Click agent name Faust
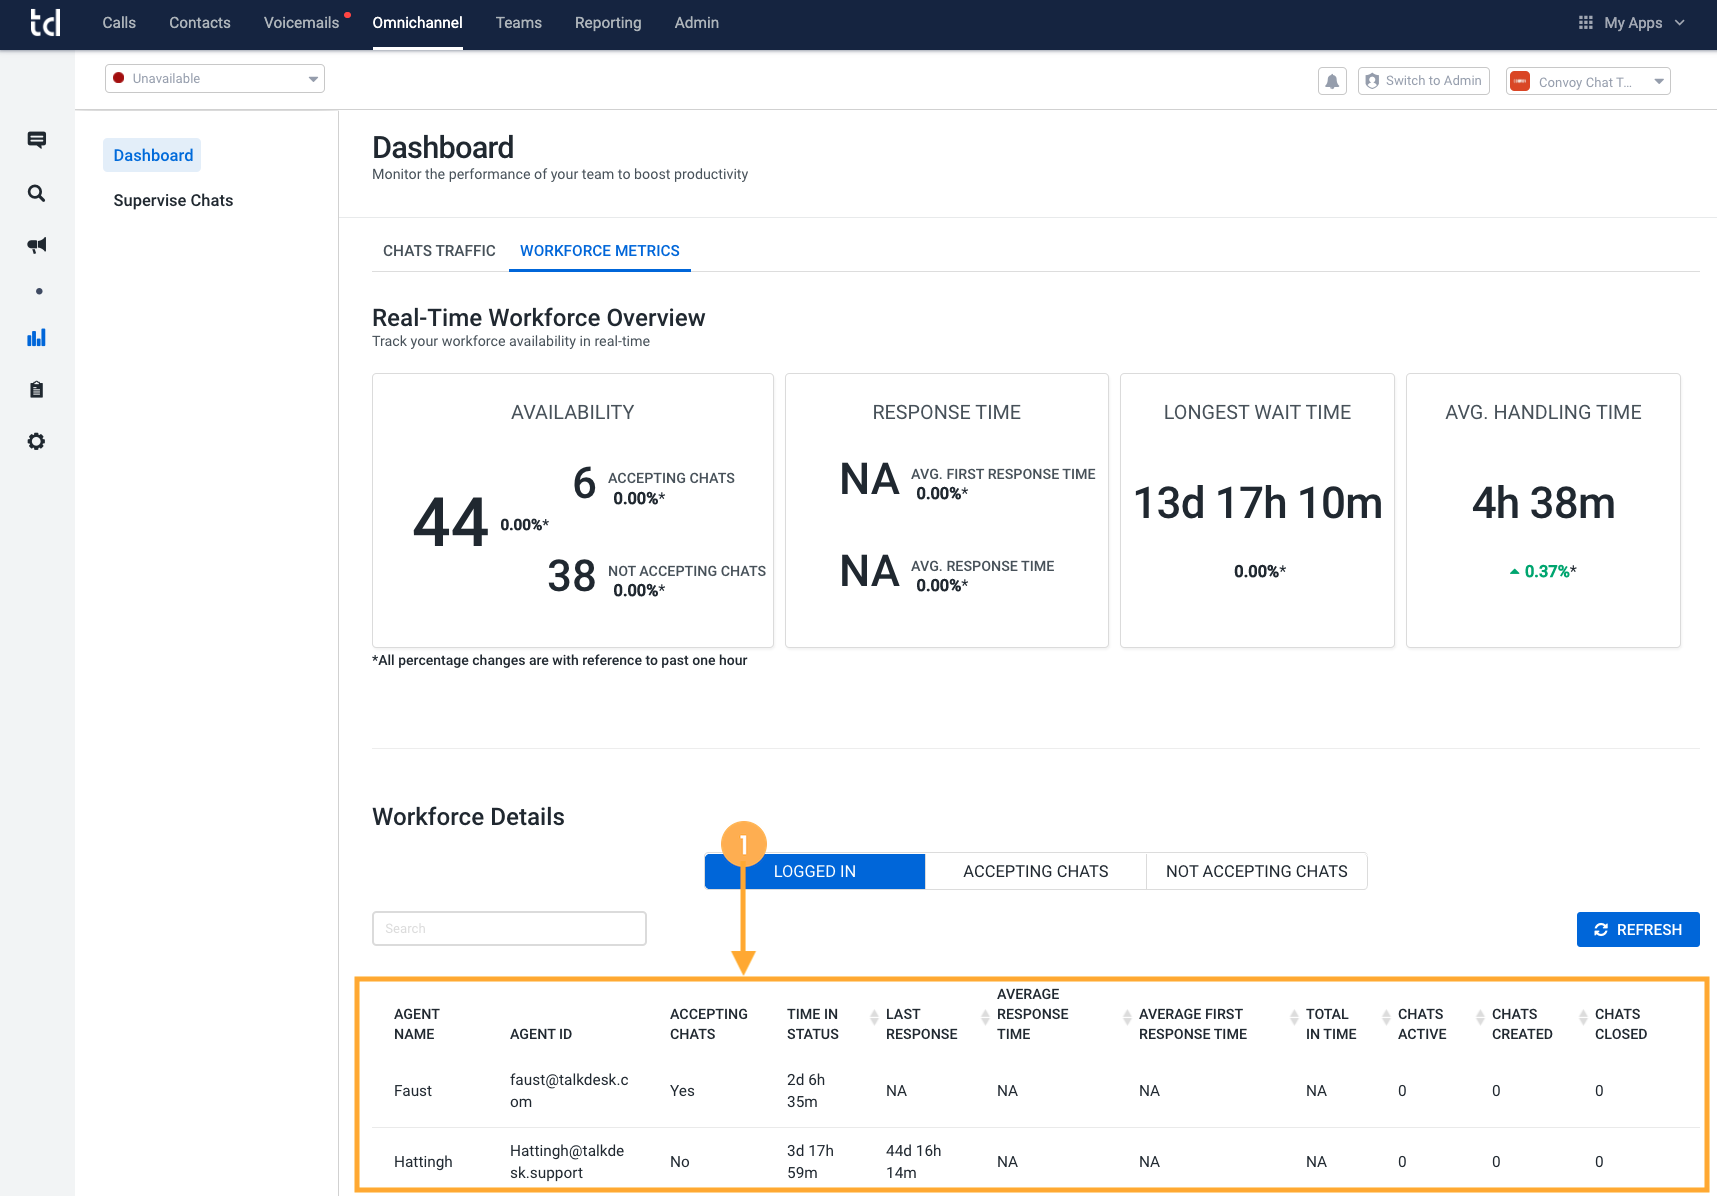Image resolution: width=1717 pixels, height=1196 pixels. 413,1091
